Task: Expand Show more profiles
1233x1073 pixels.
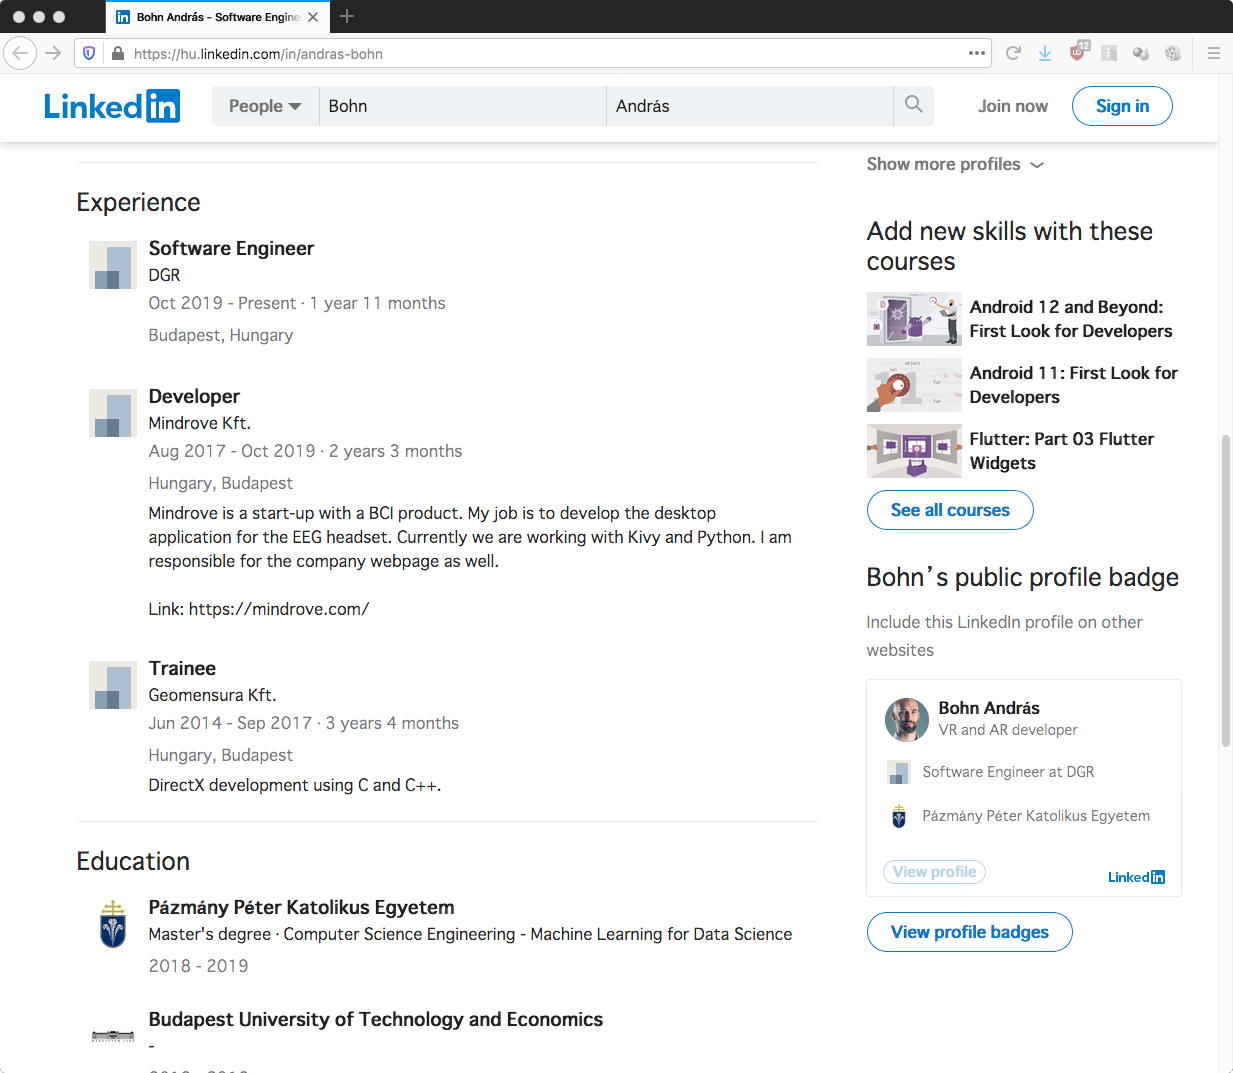Action: point(954,164)
